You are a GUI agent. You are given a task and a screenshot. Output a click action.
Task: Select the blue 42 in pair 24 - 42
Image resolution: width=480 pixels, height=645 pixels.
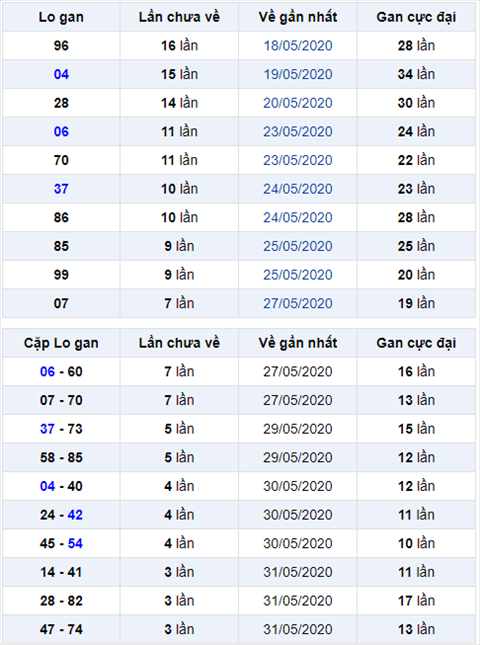75,515
